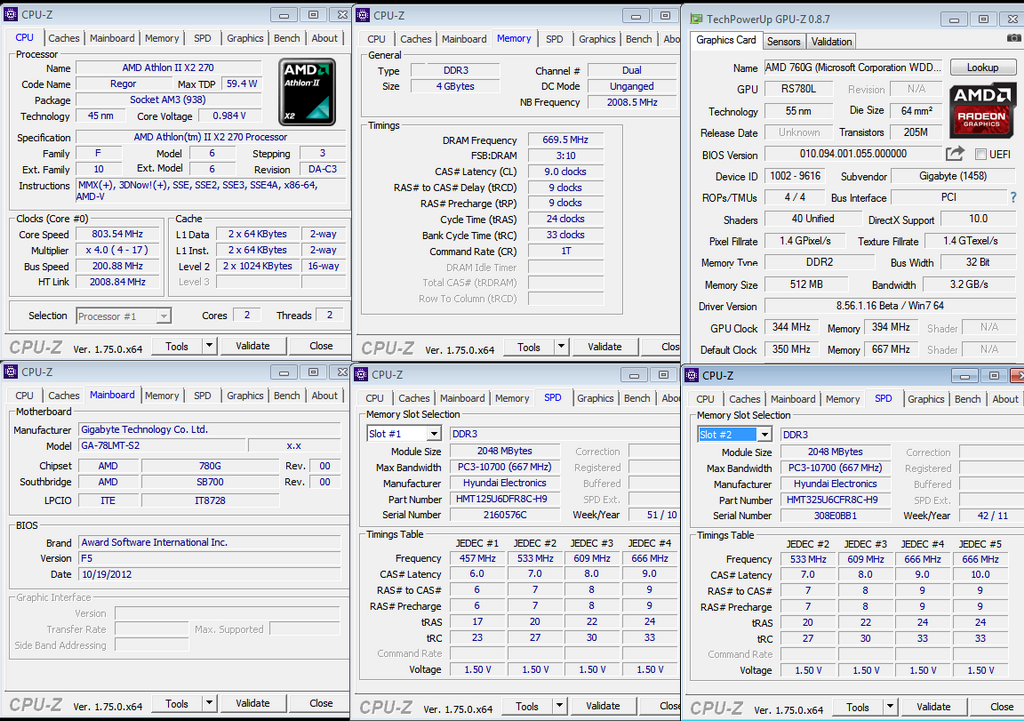1024x721 pixels.
Task: Open the Graphics tab in the Mainboard-tab window
Action: (x=245, y=395)
